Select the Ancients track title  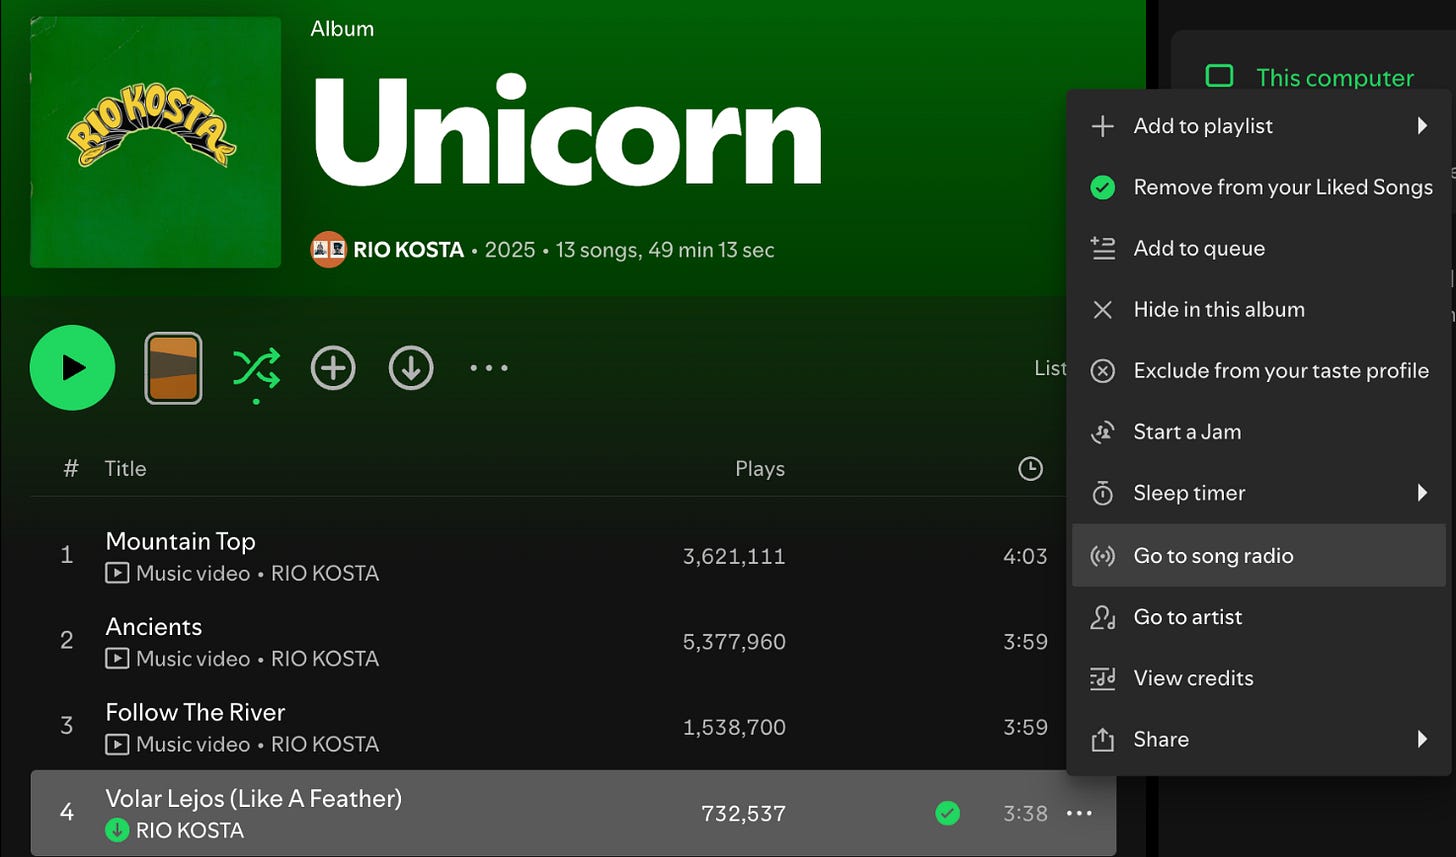pyautogui.click(x=154, y=627)
